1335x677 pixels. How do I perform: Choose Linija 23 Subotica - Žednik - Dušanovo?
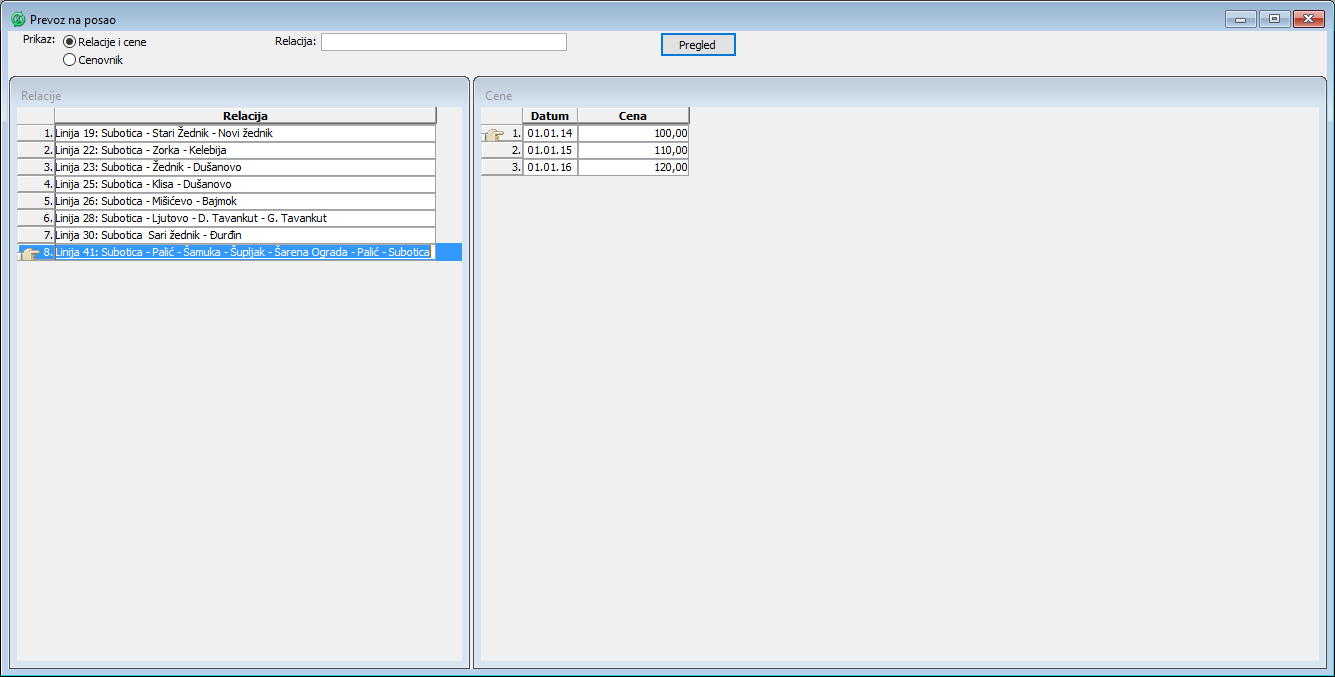245,167
